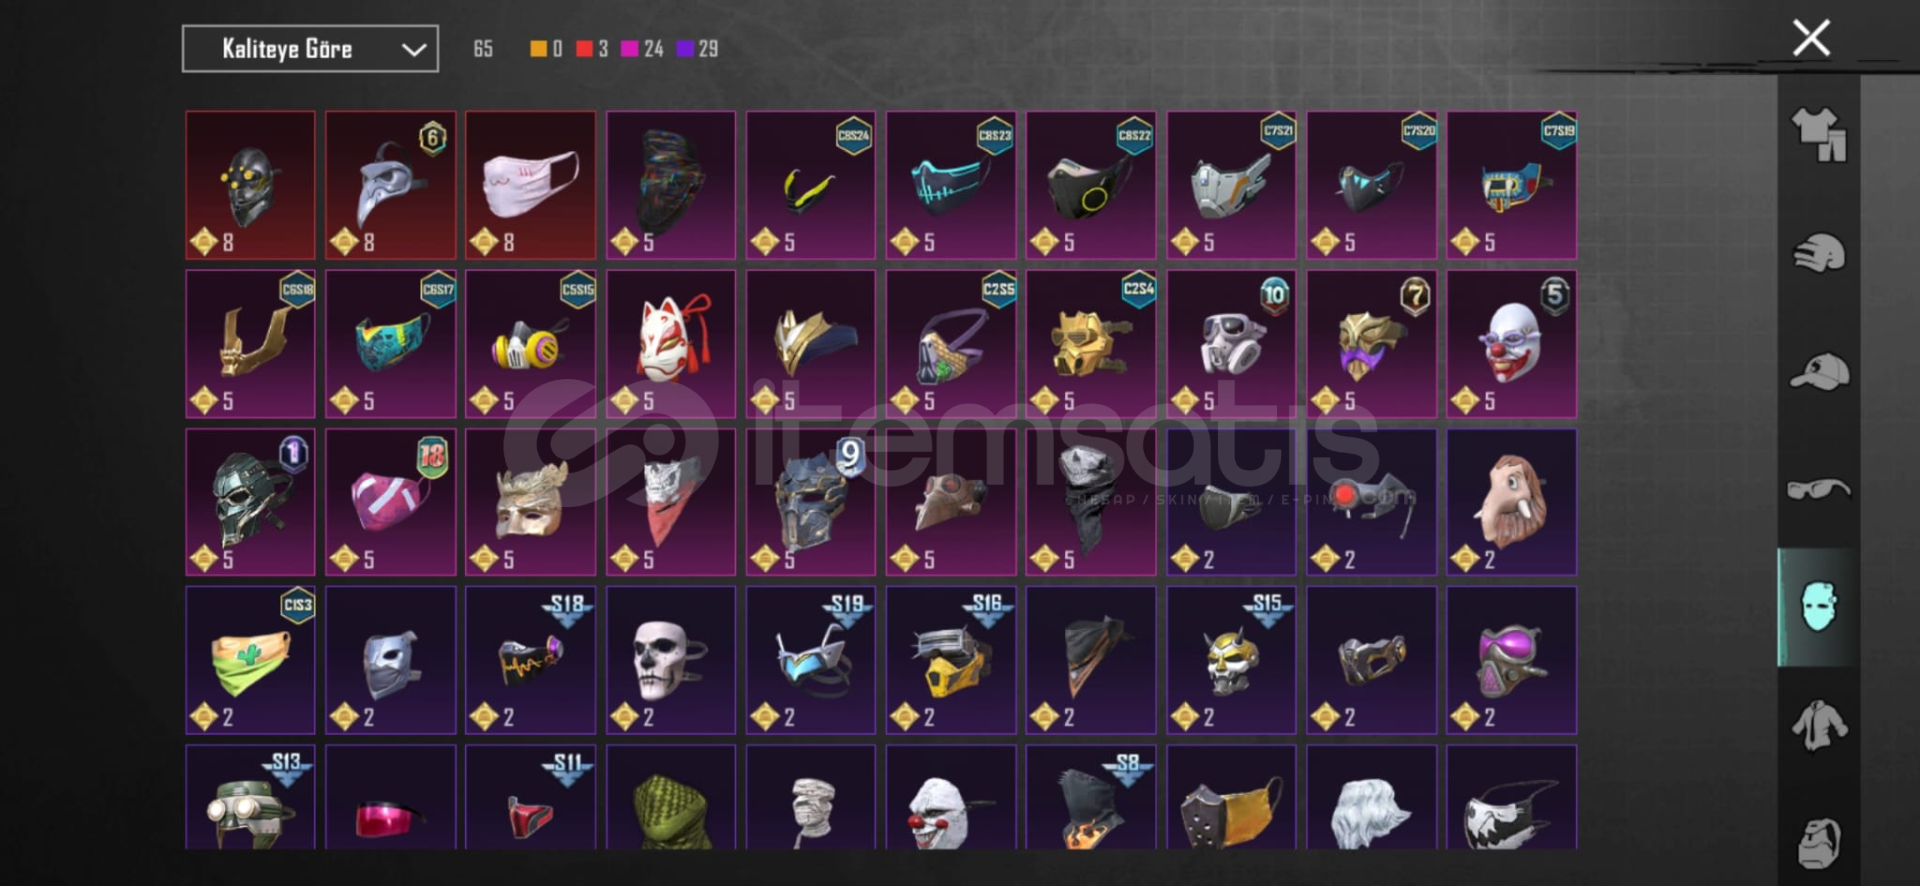Open the jacket category icon
Screen dimensions: 1920x886
pyautogui.click(x=1819, y=726)
